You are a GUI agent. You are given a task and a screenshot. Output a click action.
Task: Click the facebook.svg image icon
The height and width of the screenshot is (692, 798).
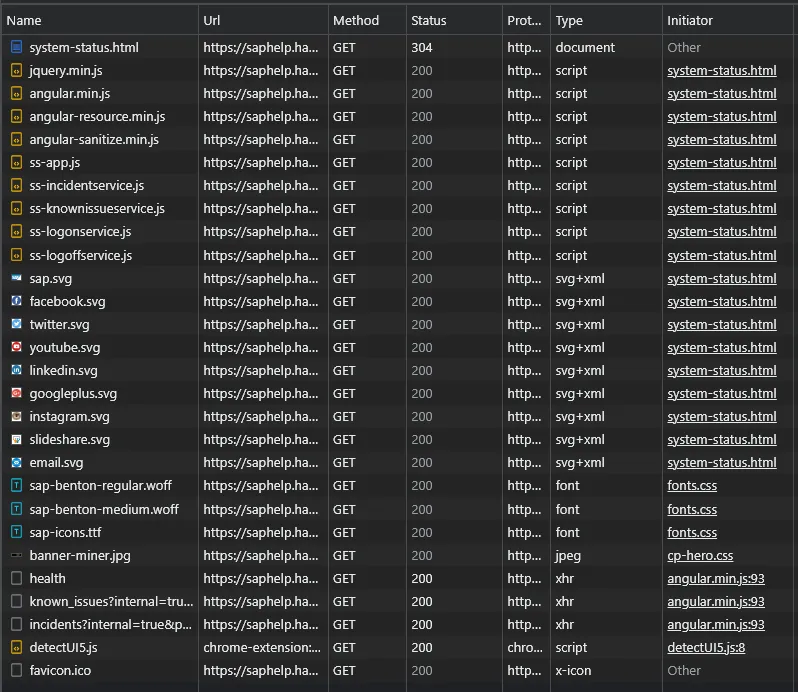pos(16,301)
